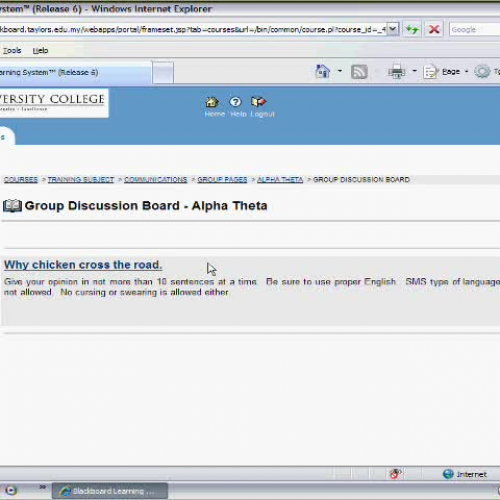The height and width of the screenshot is (500, 500).
Task: Click inside the URL address bar
Action: tap(193, 30)
